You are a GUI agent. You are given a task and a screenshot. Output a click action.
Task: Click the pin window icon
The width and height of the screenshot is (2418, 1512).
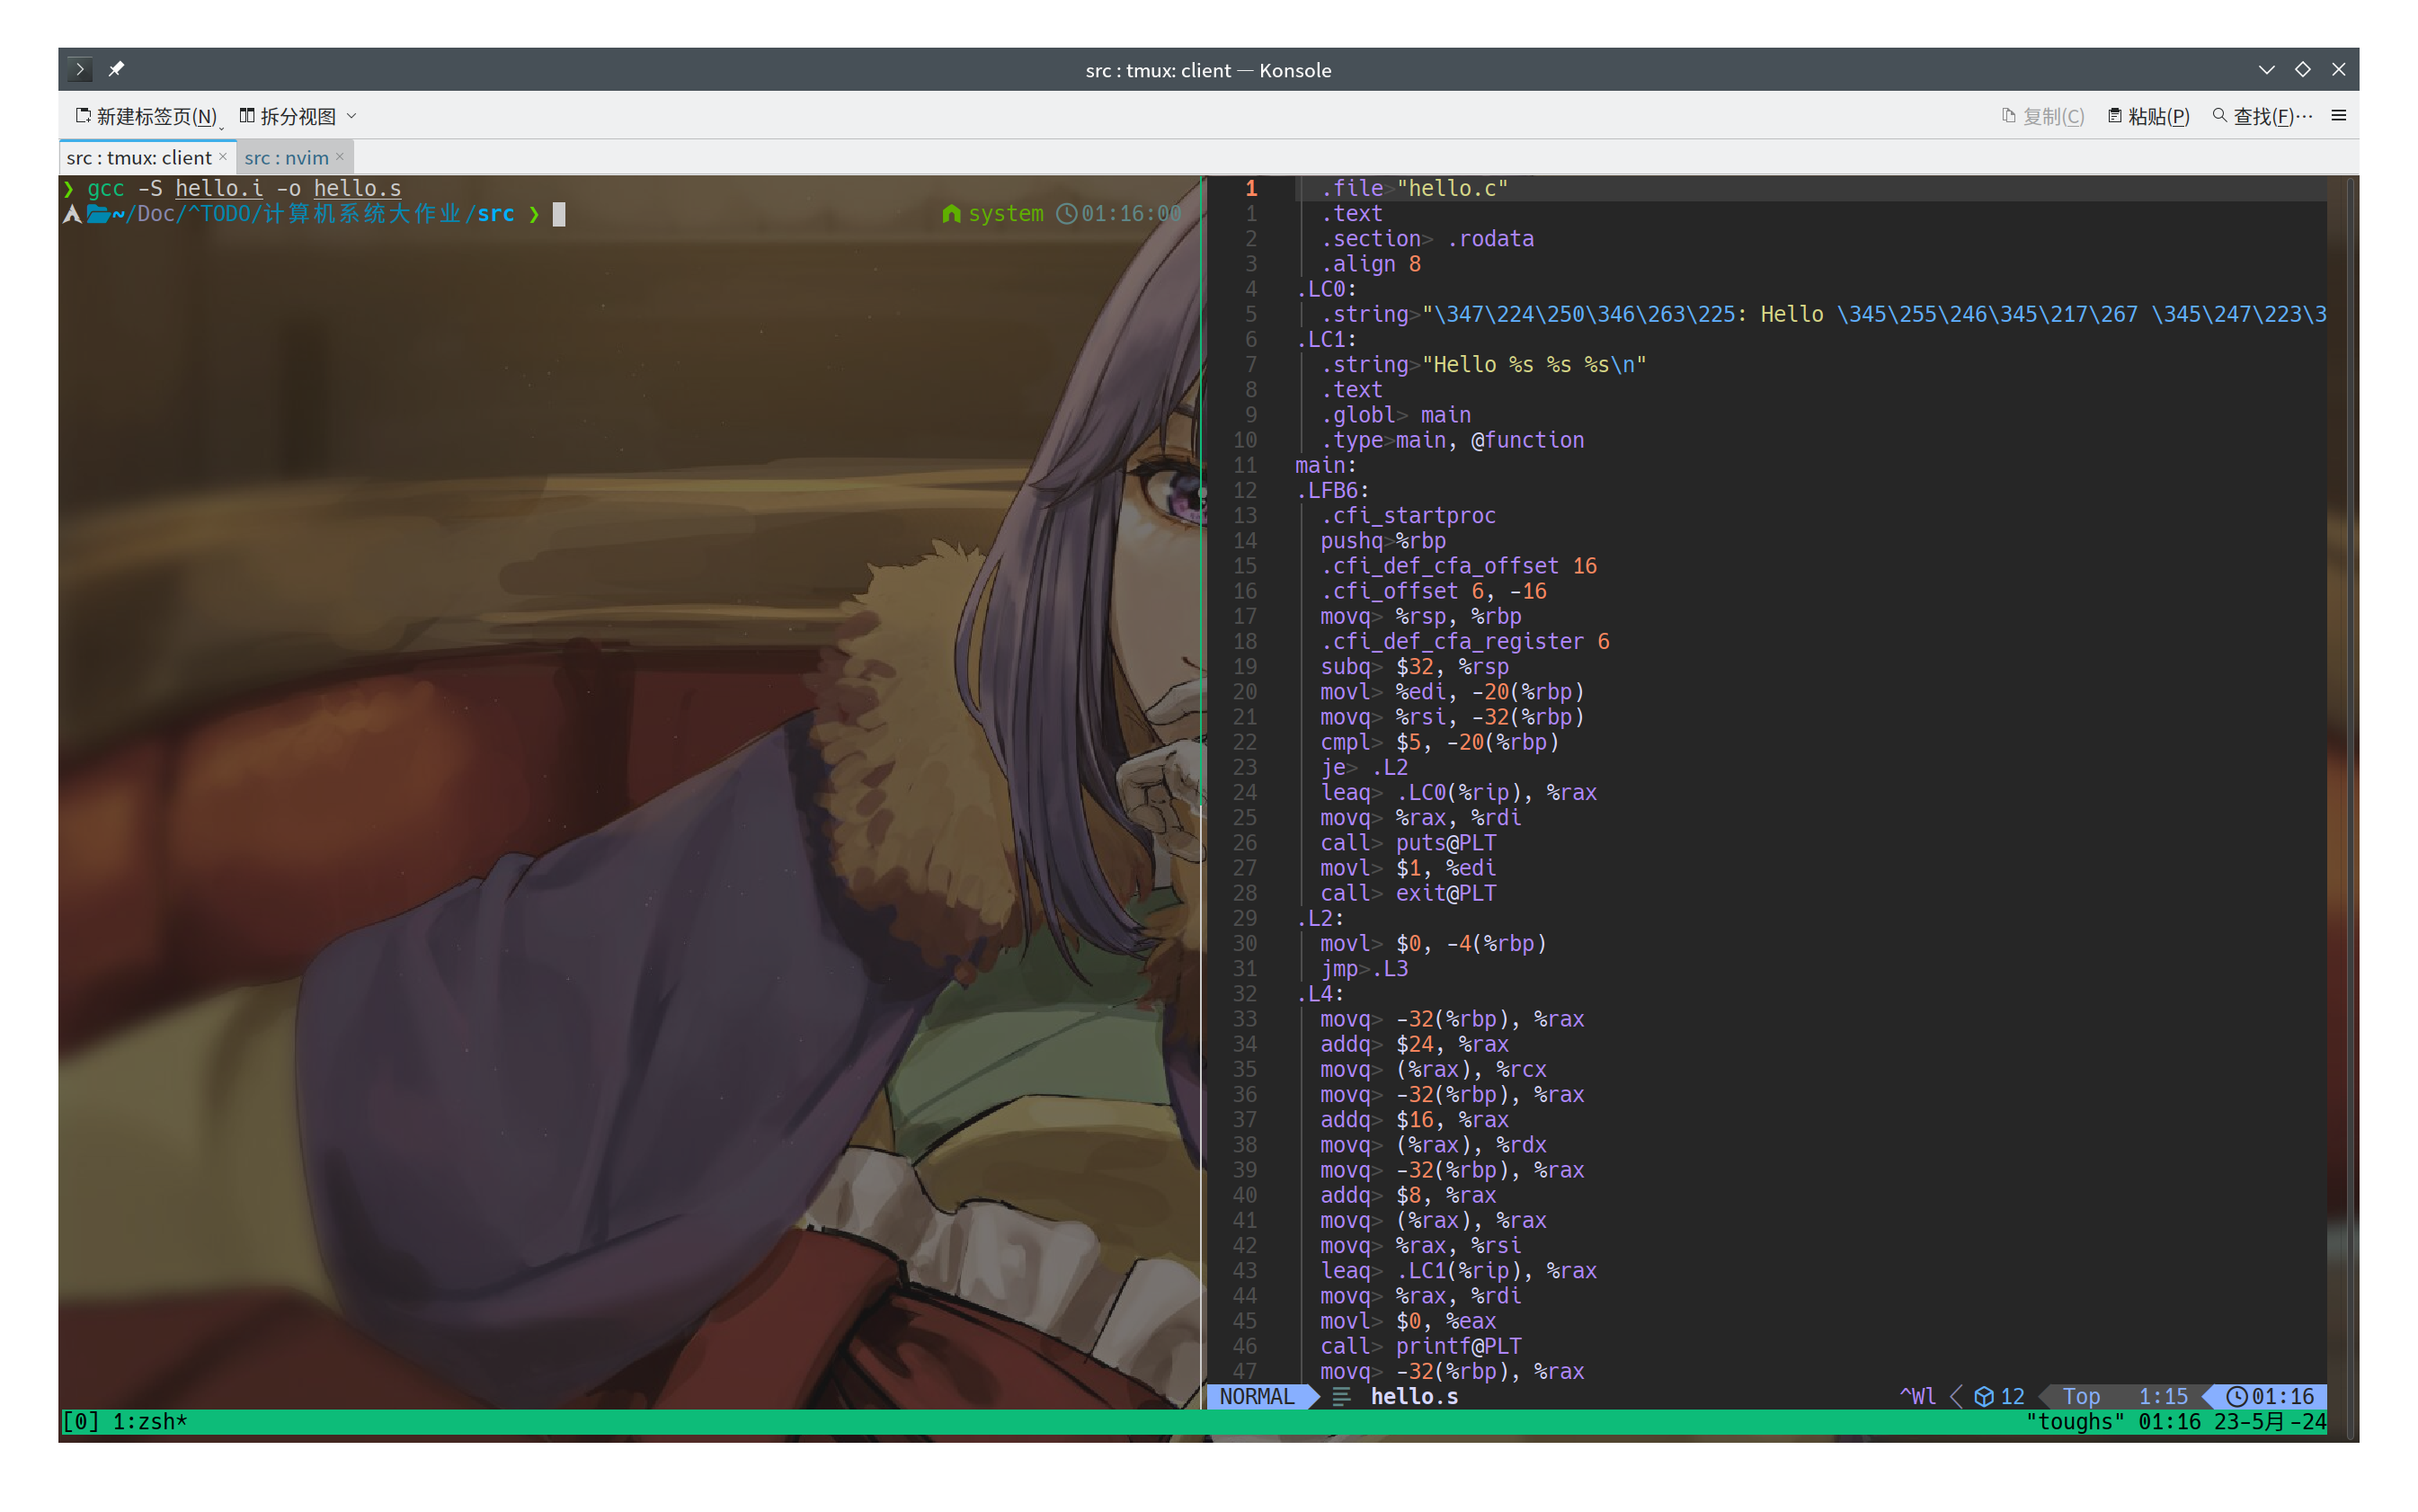click(116, 69)
